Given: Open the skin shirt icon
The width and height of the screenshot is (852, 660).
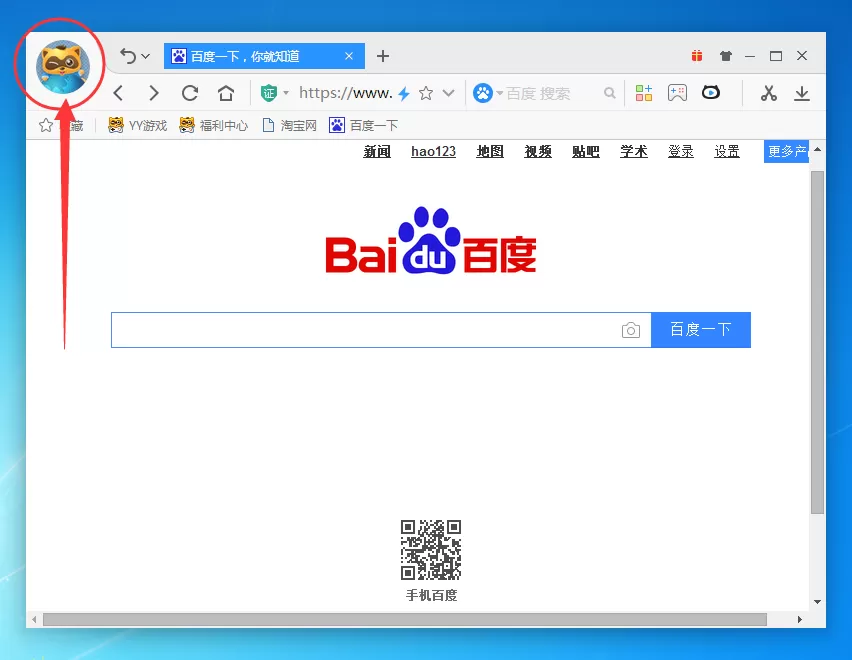Looking at the screenshot, I should point(725,56).
